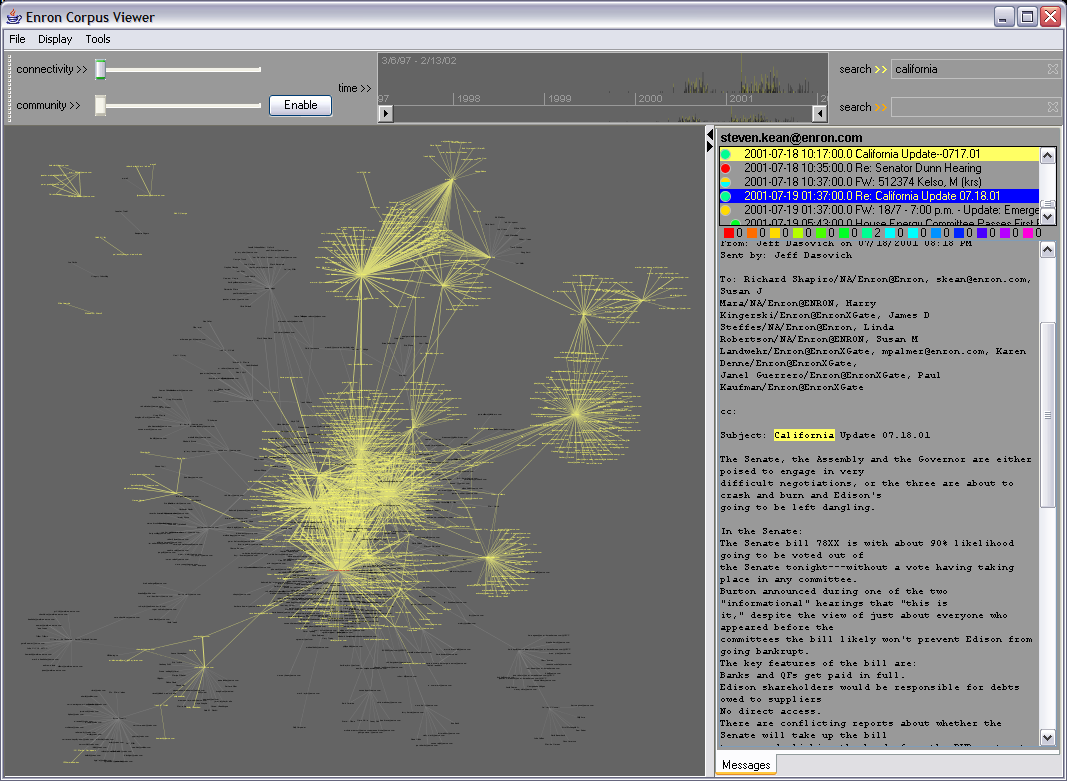Pick the magenta color swatch
1067x781 pixels.
pos(1028,233)
